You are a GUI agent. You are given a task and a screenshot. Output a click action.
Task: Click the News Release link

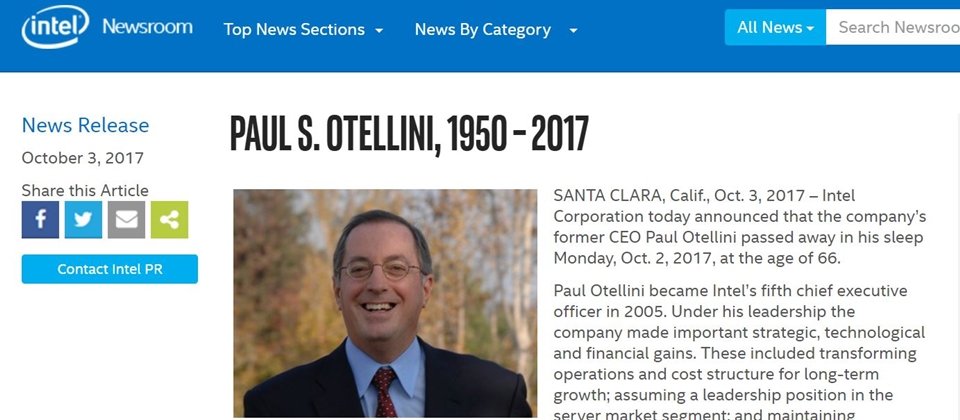[x=85, y=125]
